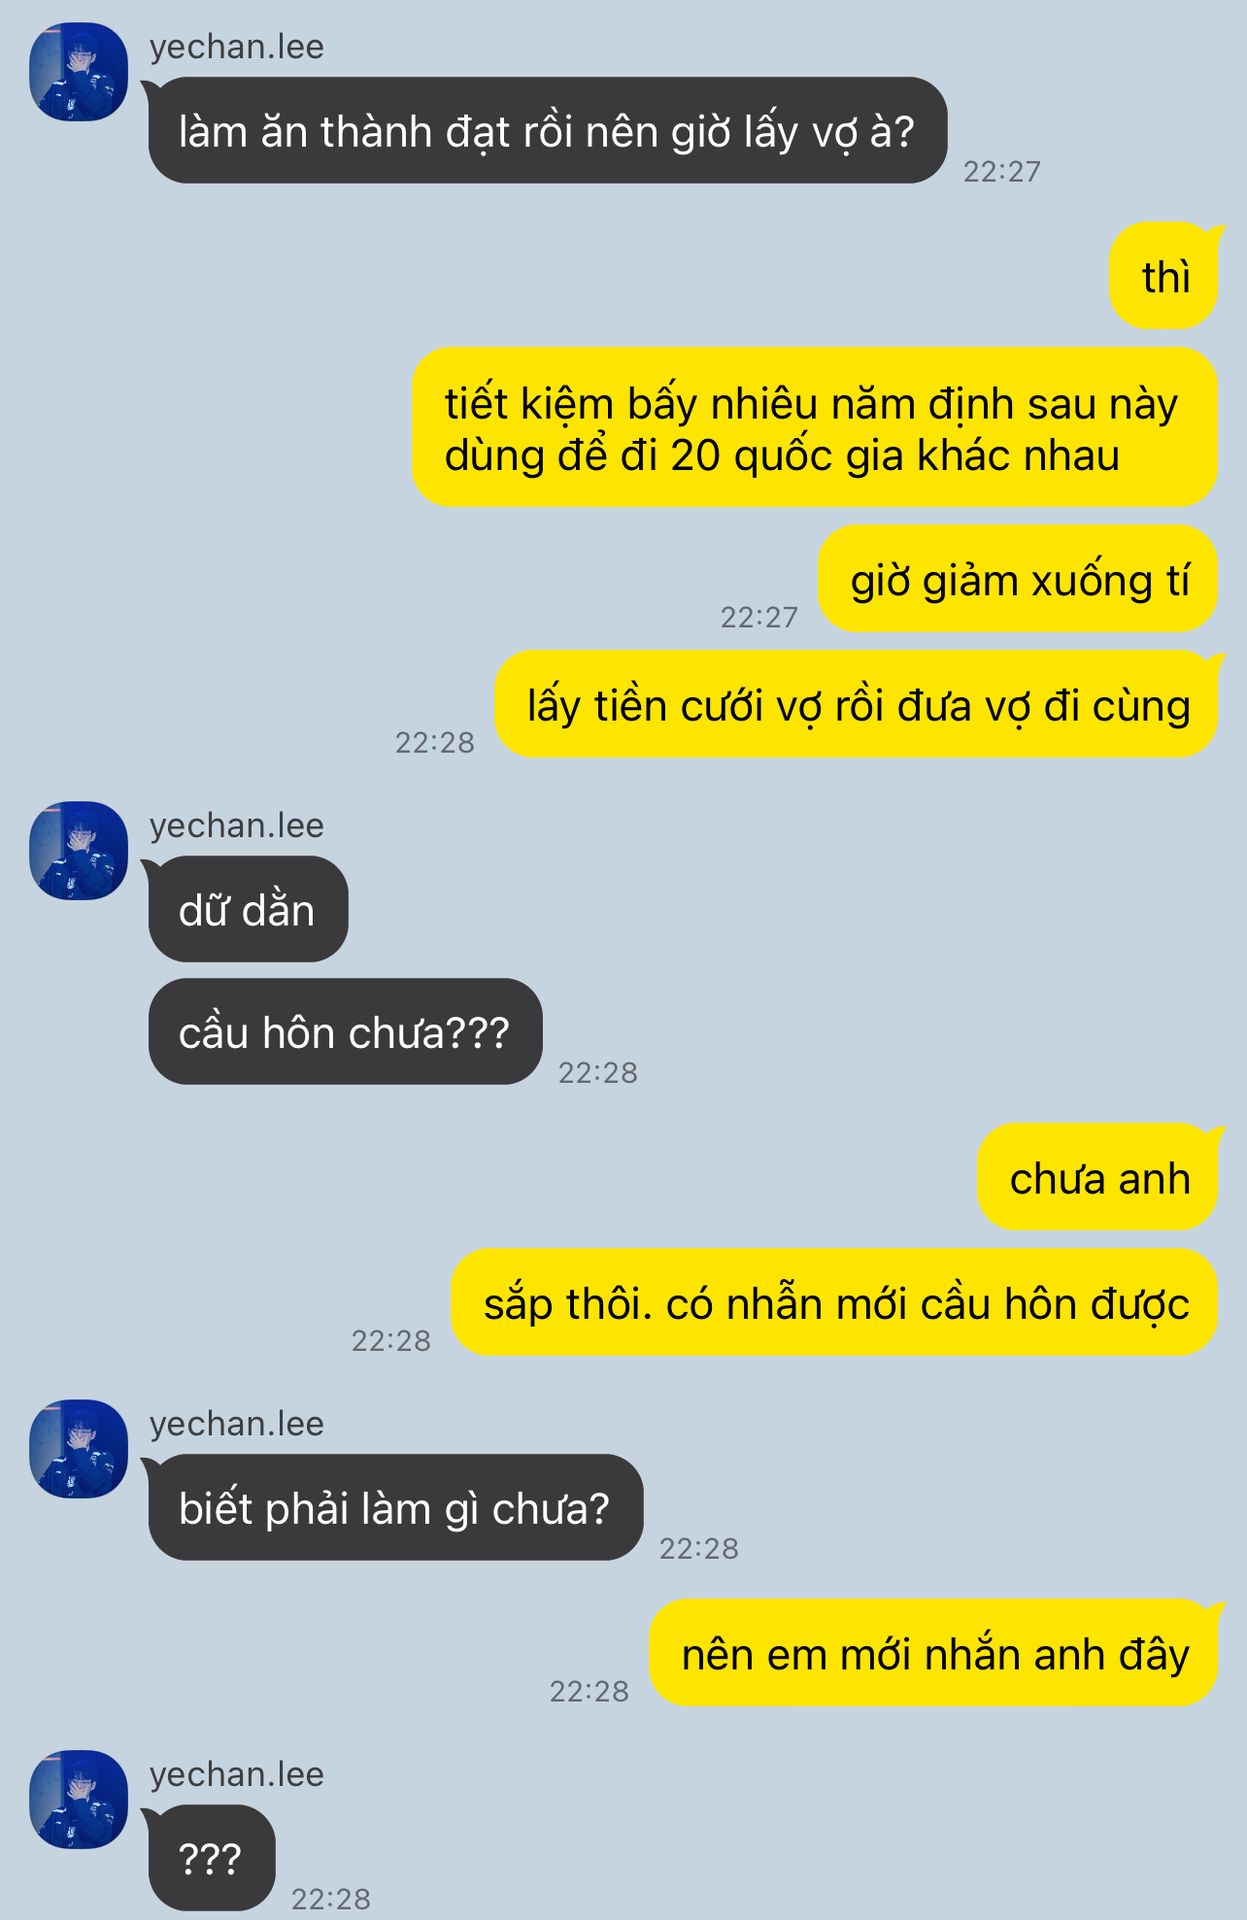Select the yellow 'thì' bubble
This screenshot has width=1247, height=1920.
[x=1164, y=276]
